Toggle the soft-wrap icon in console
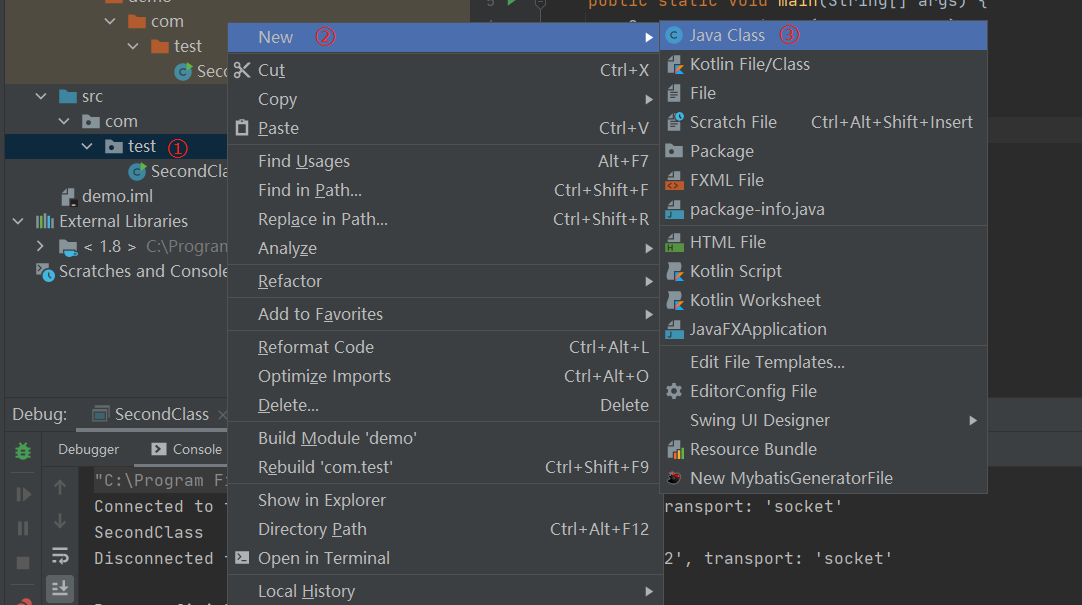Screen dimensions: 1082x605 point(60,555)
